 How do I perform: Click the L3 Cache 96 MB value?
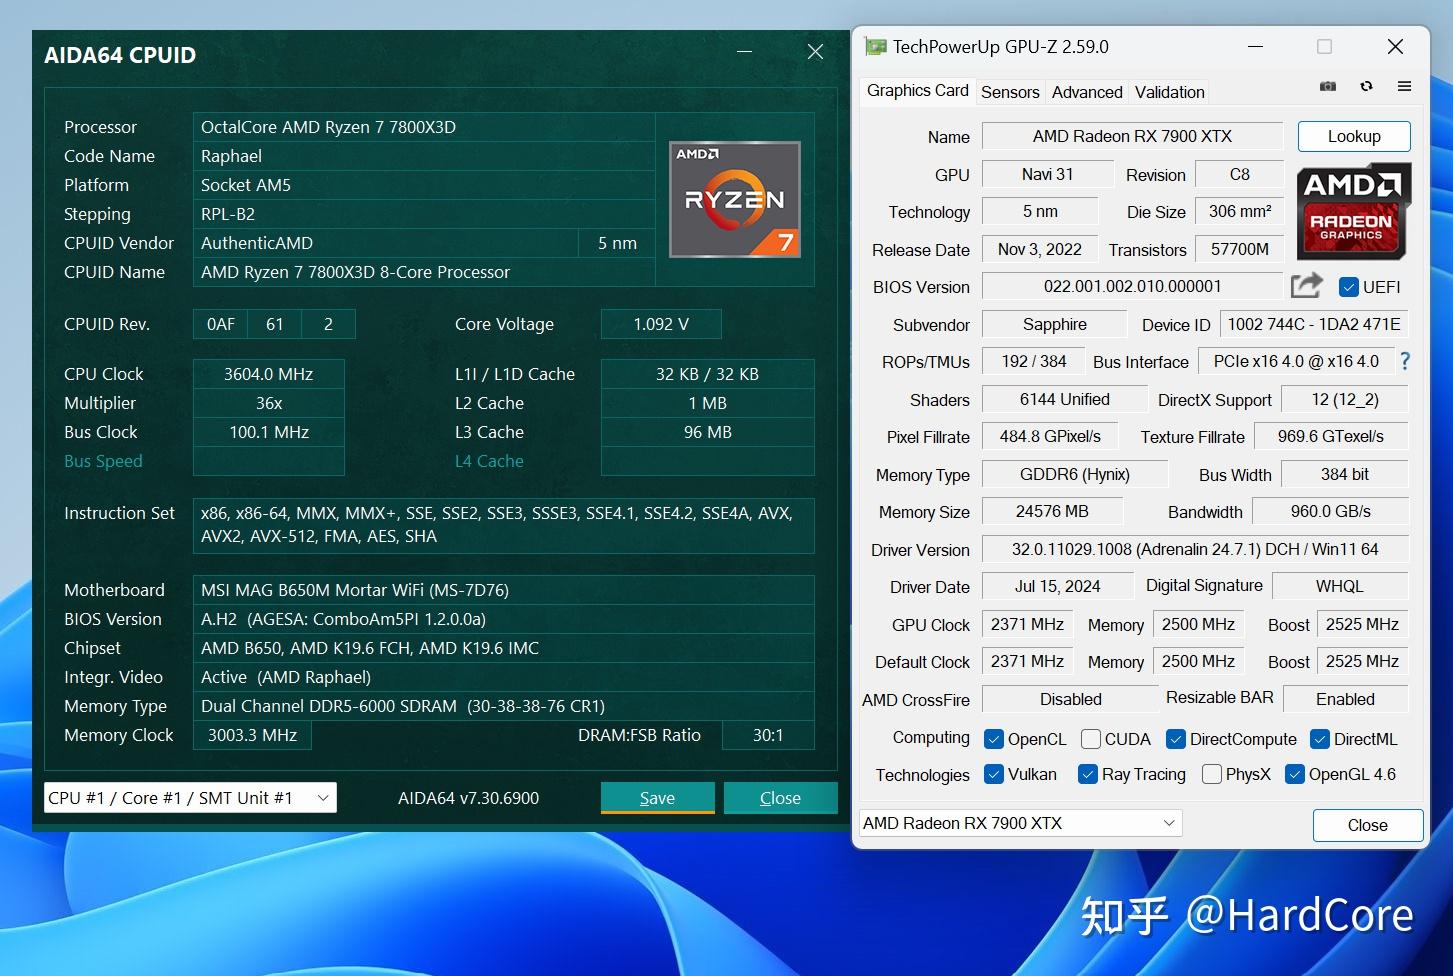point(708,432)
